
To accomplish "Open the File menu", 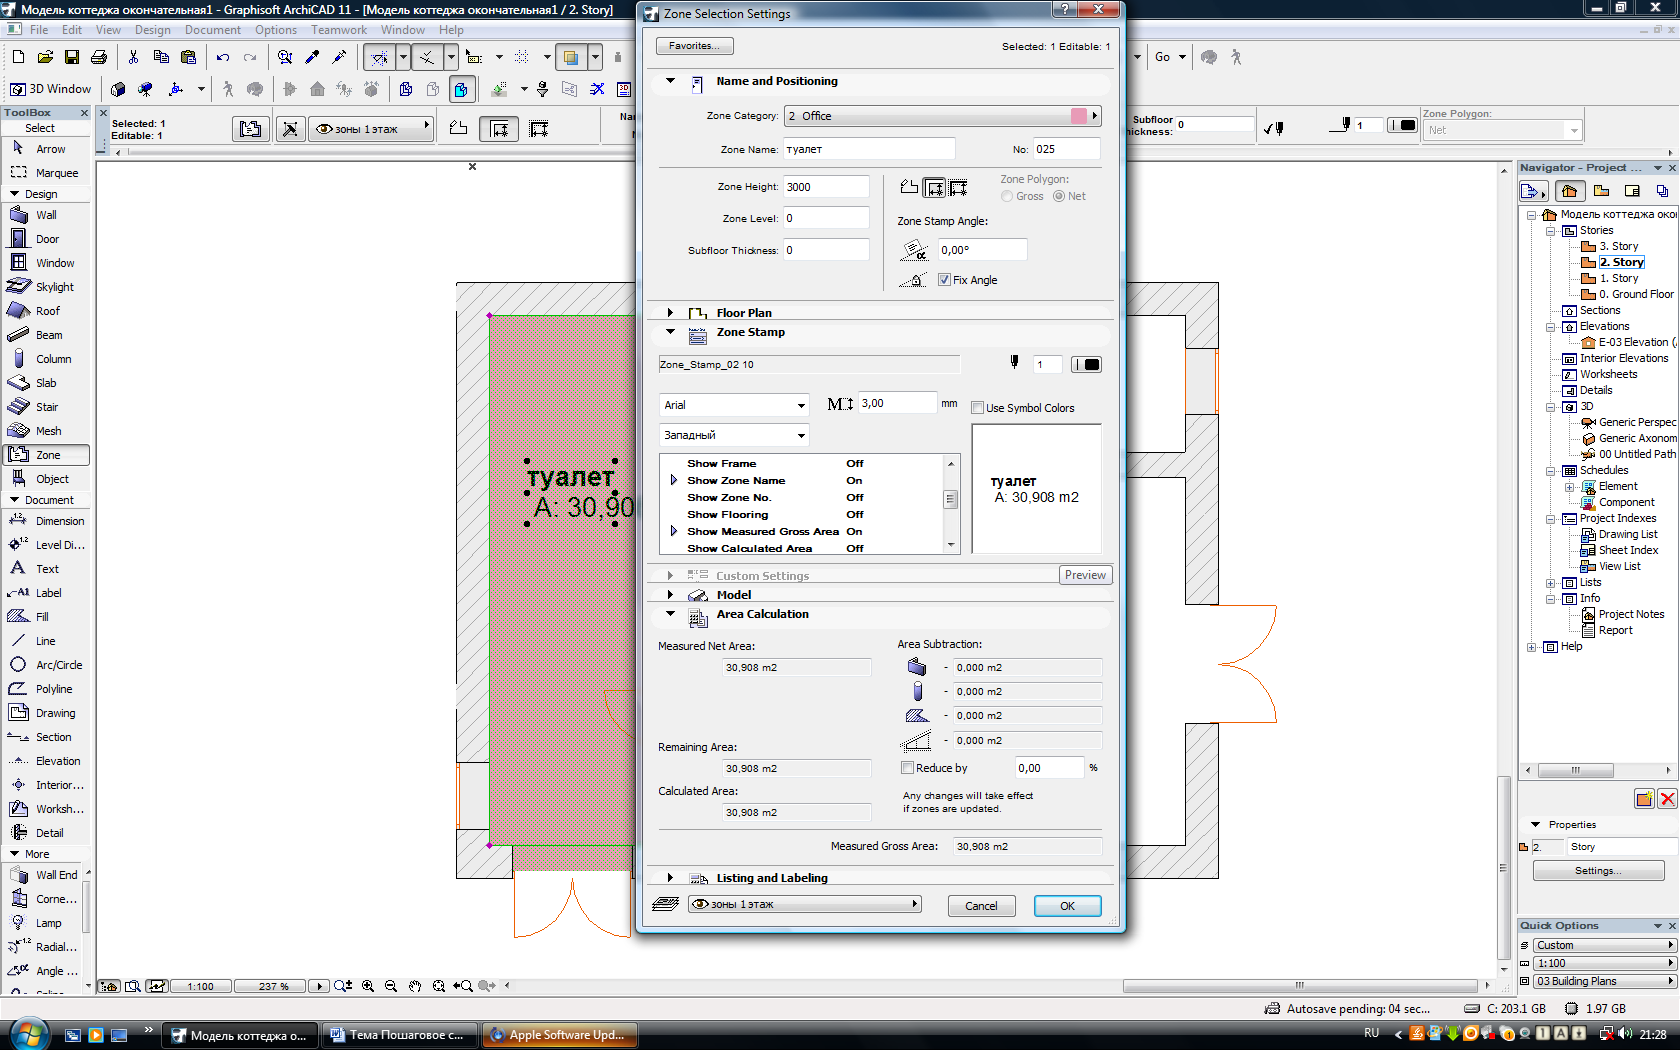I will coord(39,30).
